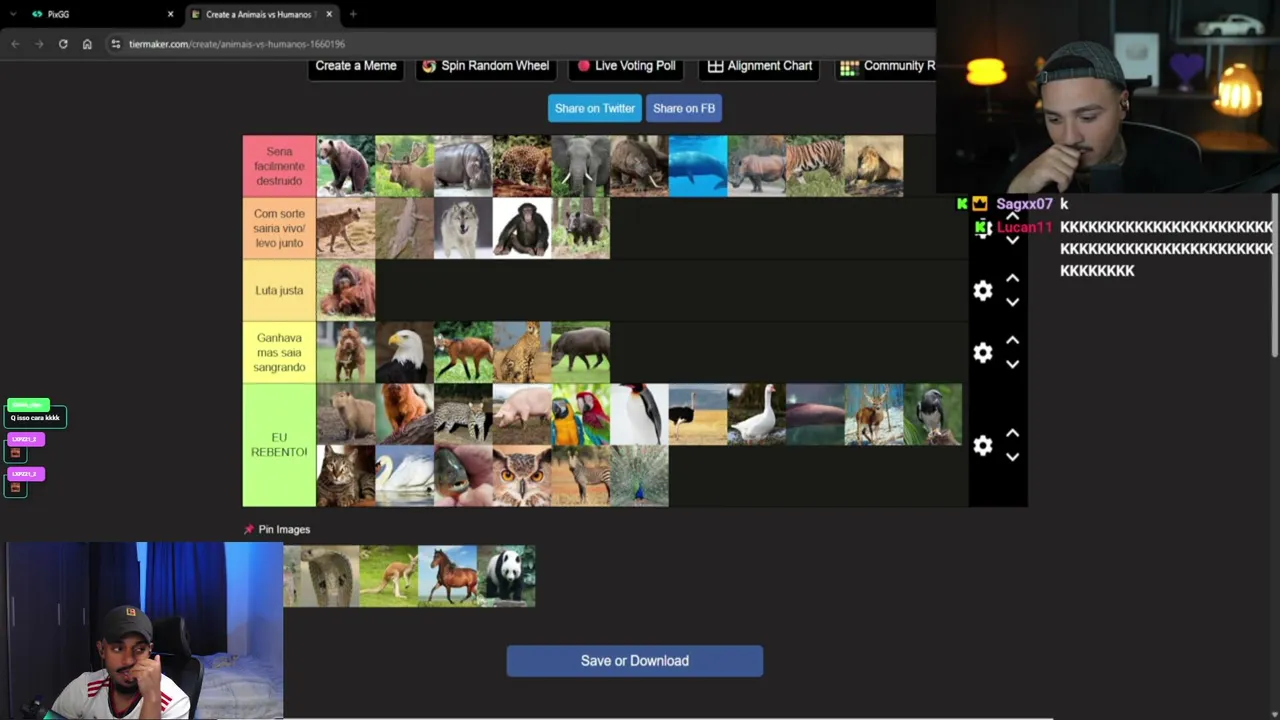The height and width of the screenshot is (720, 1280).
Task: Open a new browser tab
Action: pos(353,14)
